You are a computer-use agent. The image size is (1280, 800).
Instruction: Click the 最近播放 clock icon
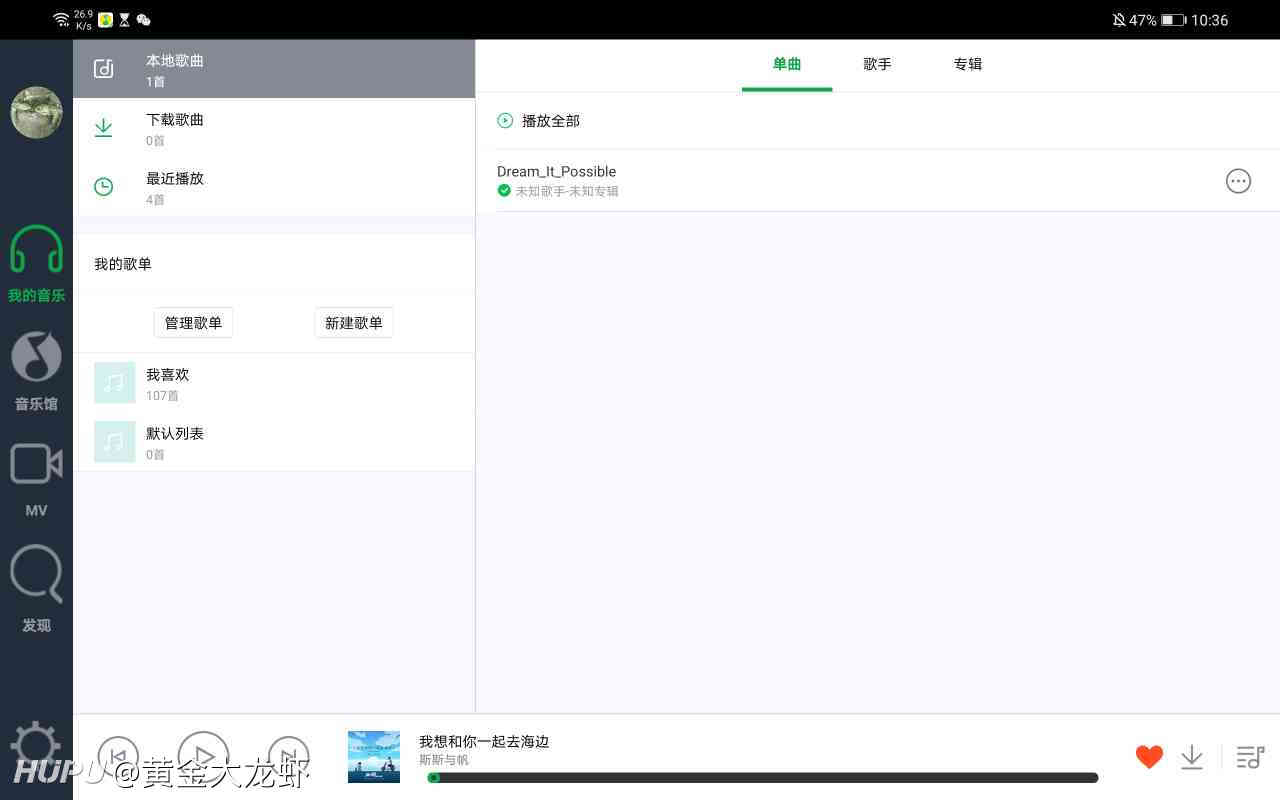(103, 187)
